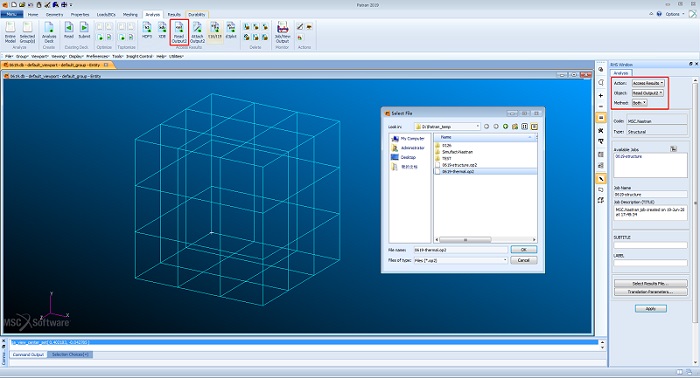
Task: Click OK in Select File dialog
Action: coord(524,249)
